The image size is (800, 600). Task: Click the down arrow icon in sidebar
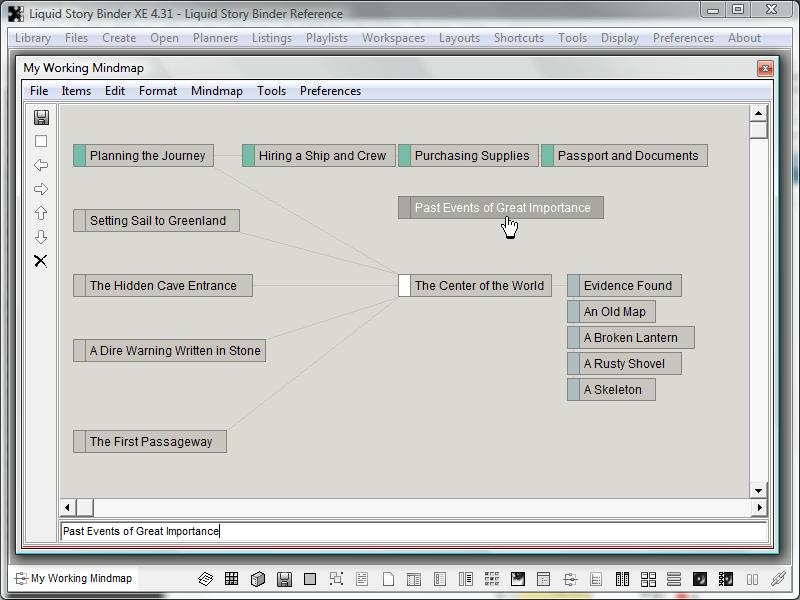[41, 237]
